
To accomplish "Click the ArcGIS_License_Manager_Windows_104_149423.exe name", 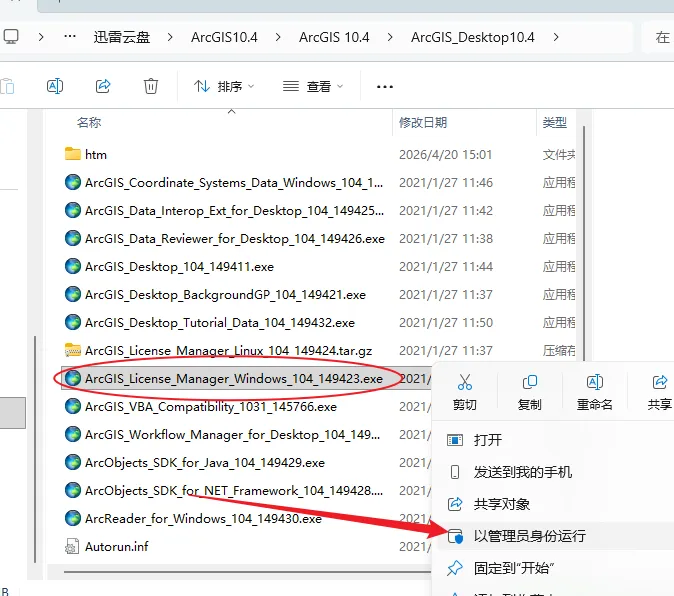I will coord(234,379).
